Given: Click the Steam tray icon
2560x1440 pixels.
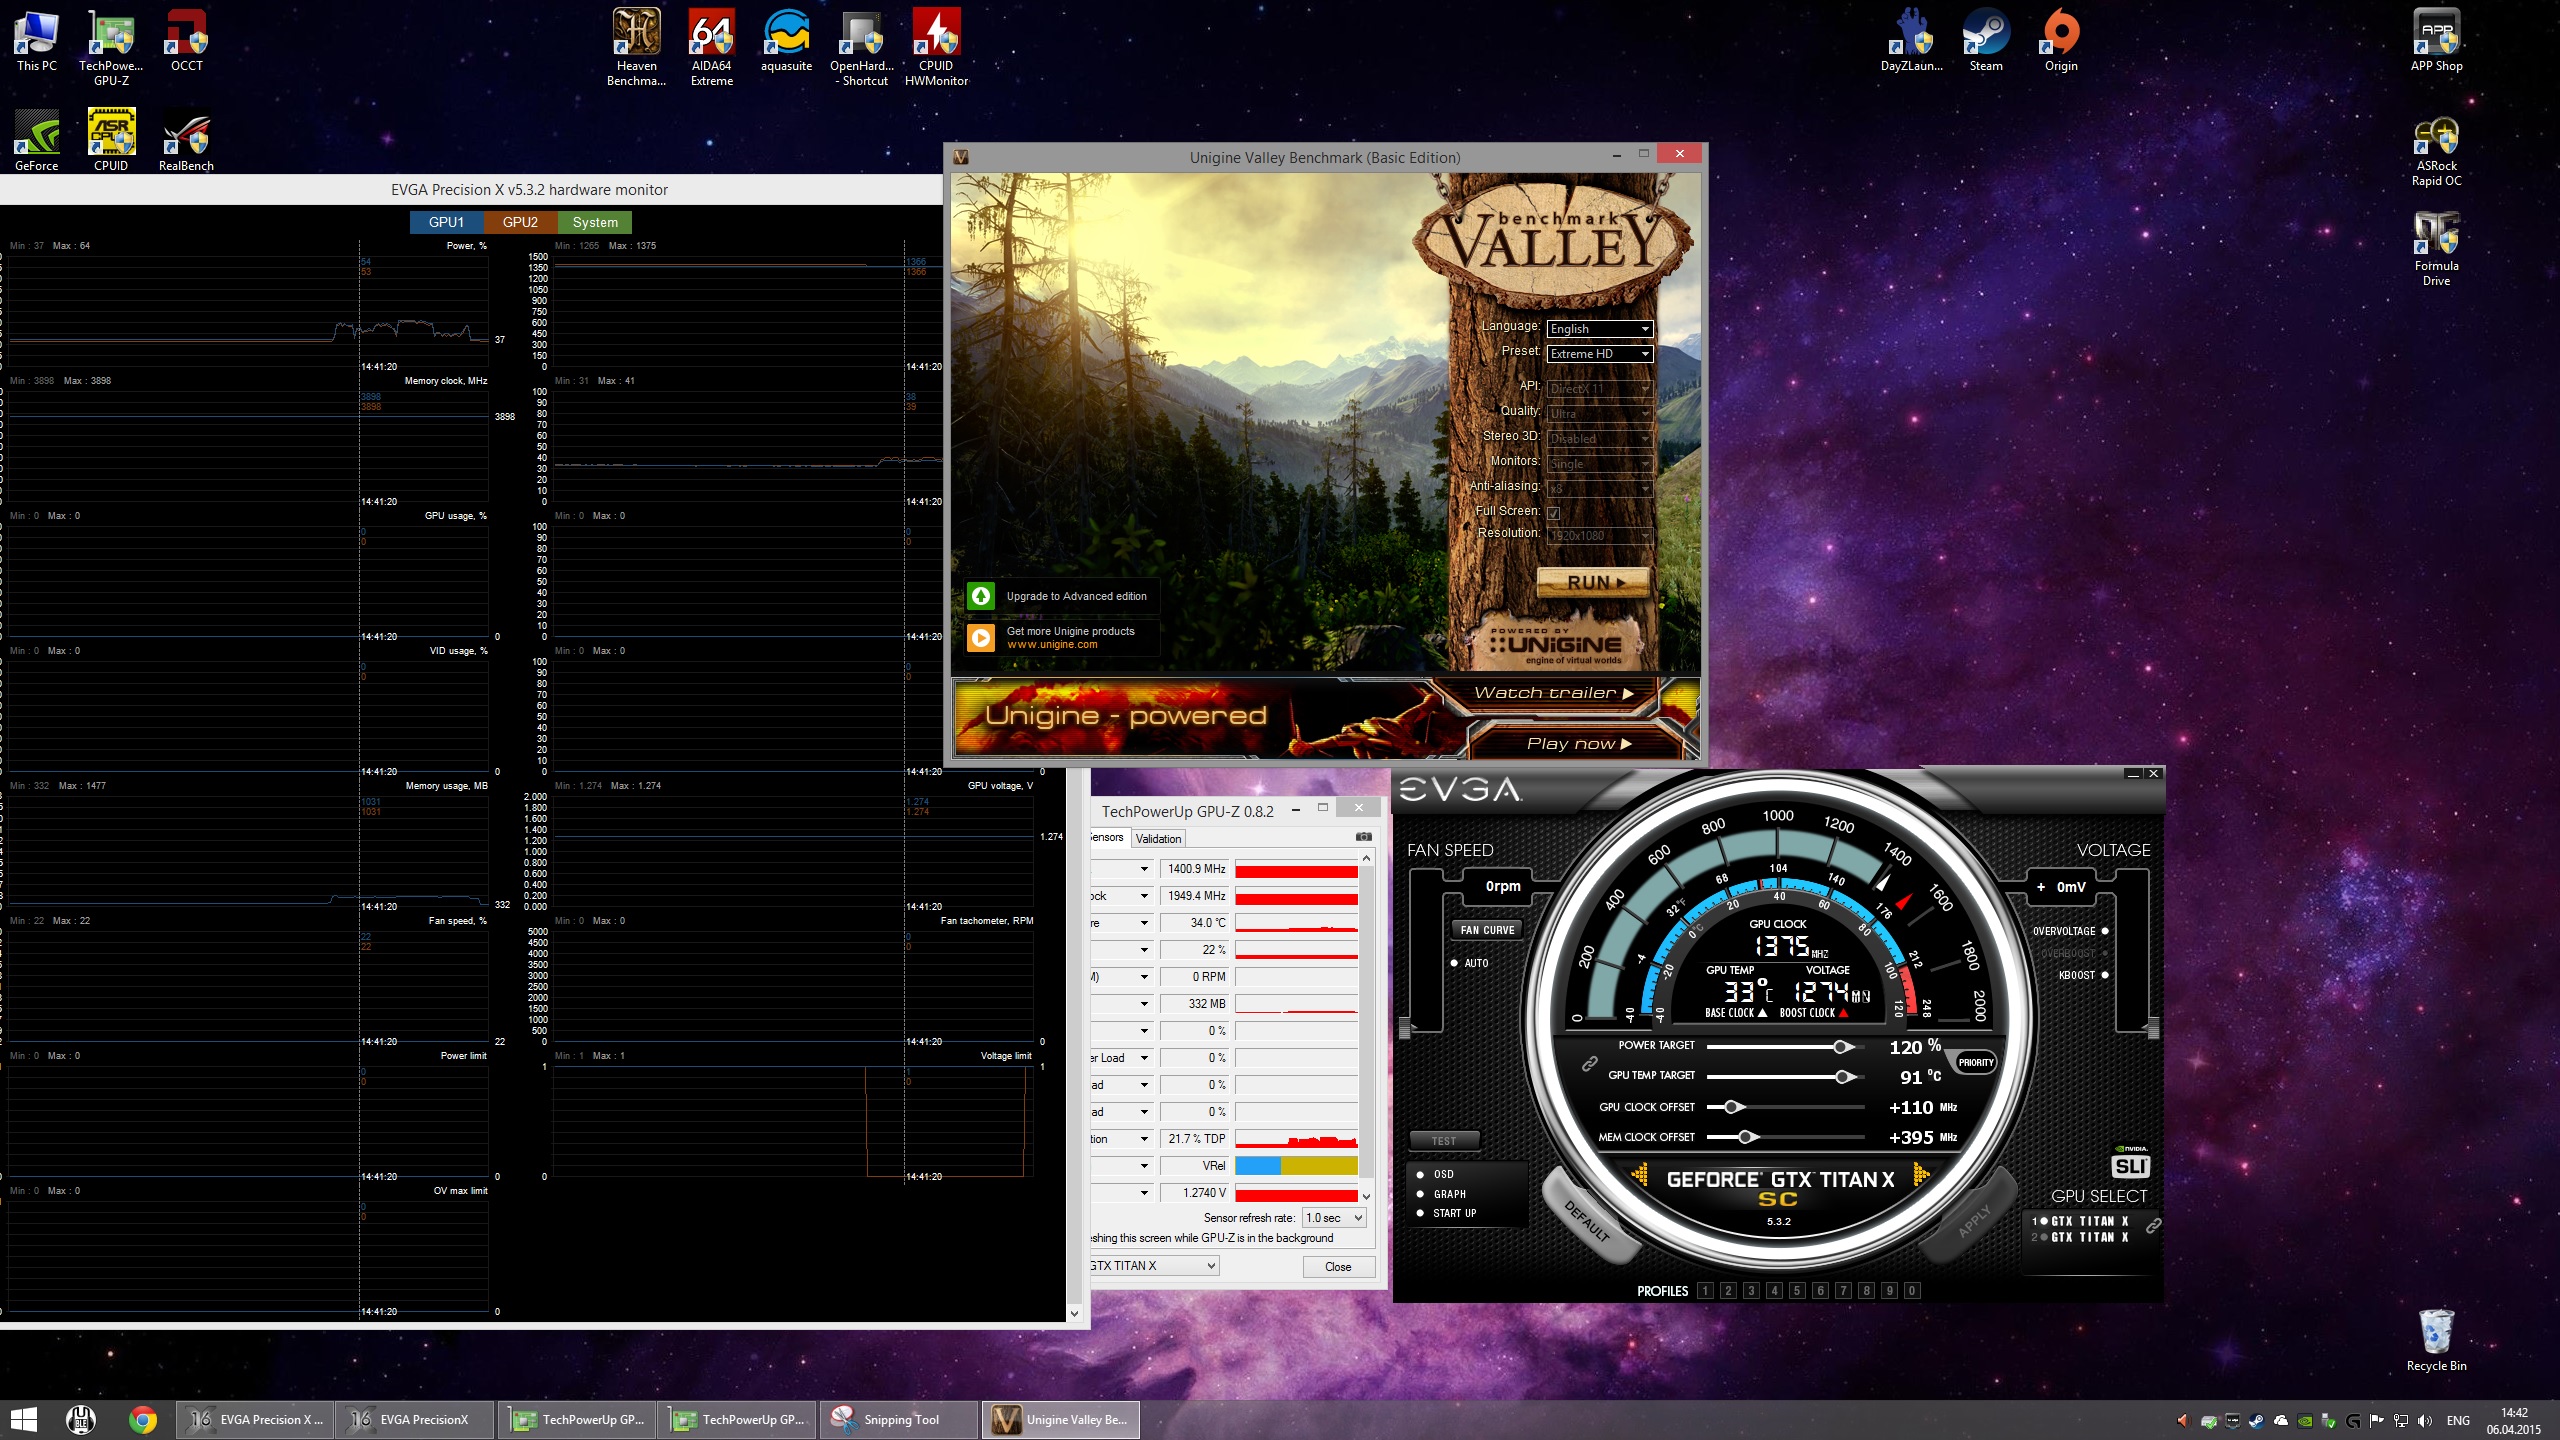Looking at the screenshot, I should click(x=2256, y=1420).
